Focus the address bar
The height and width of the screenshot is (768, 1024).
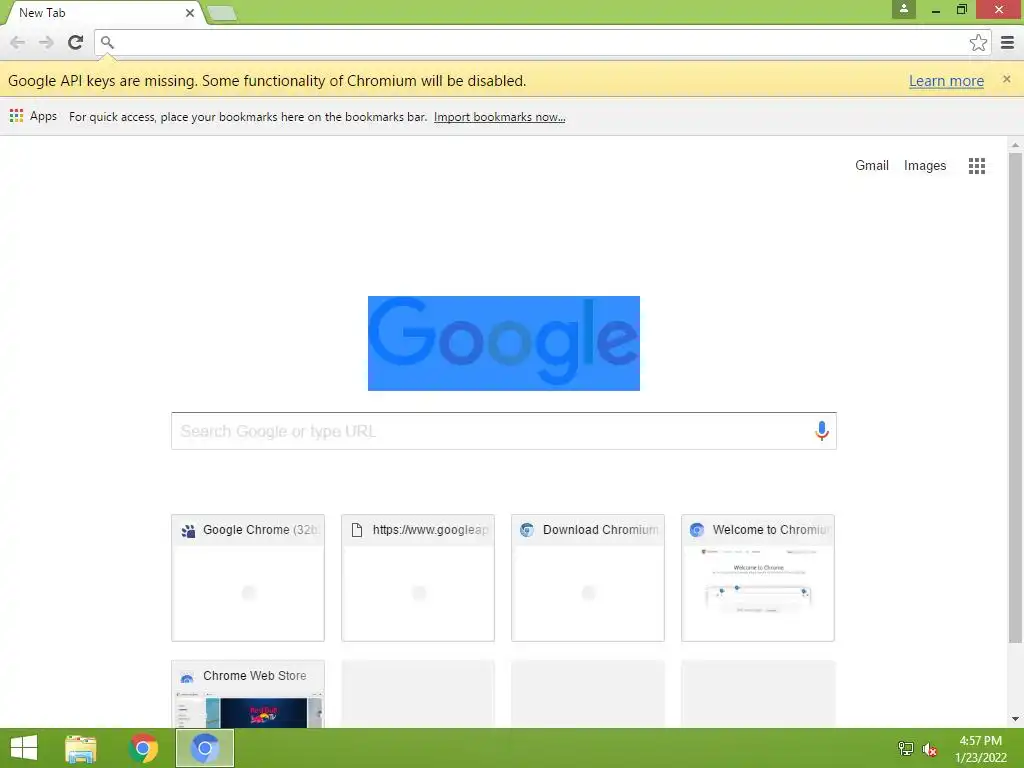click(542, 42)
